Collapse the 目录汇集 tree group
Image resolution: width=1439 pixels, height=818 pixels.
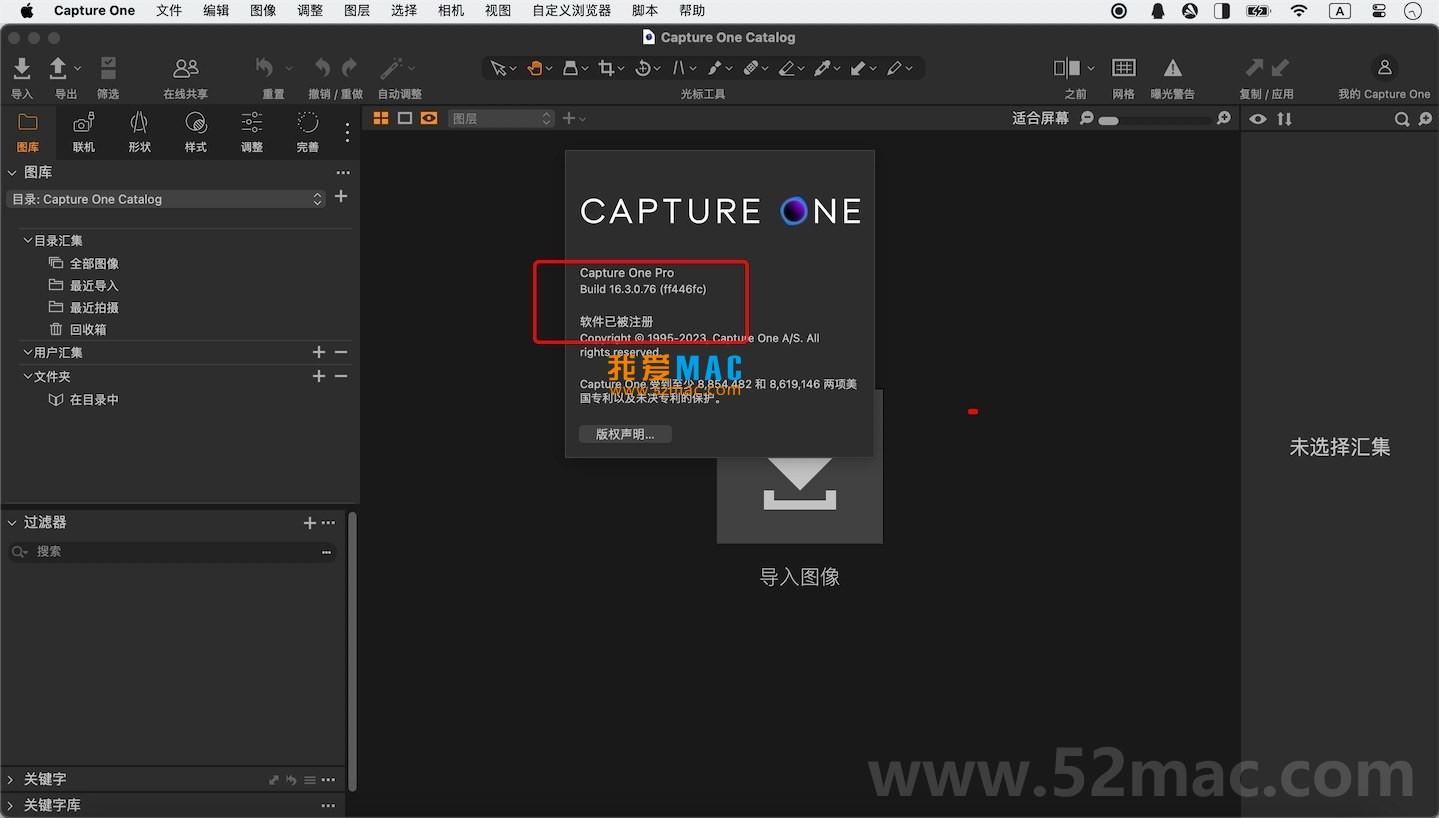coord(28,241)
